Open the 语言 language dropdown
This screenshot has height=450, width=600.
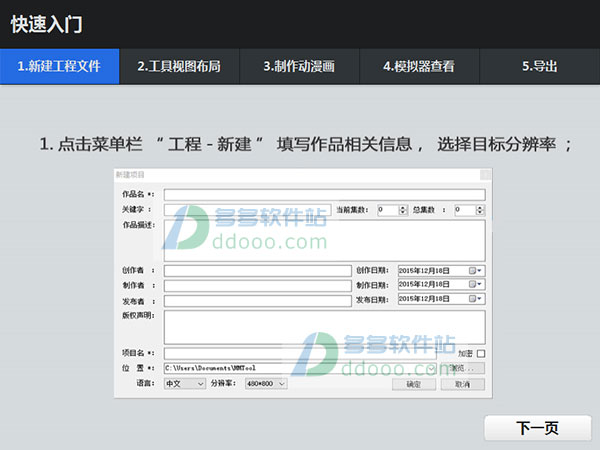click(184, 383)
